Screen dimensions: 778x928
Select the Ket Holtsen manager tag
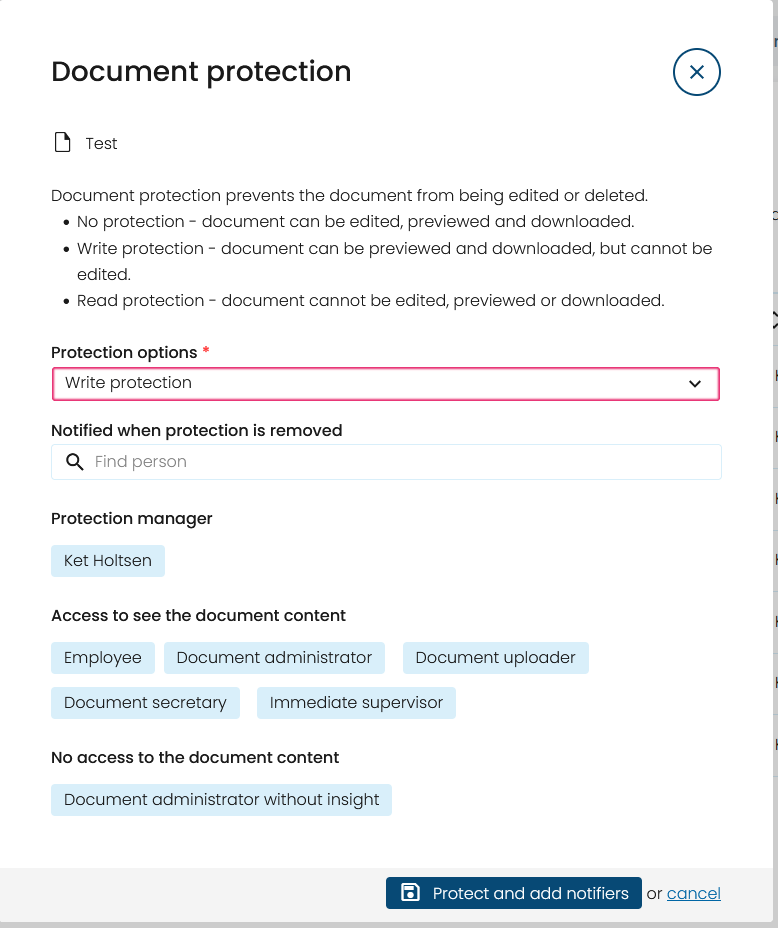(108, 560)
